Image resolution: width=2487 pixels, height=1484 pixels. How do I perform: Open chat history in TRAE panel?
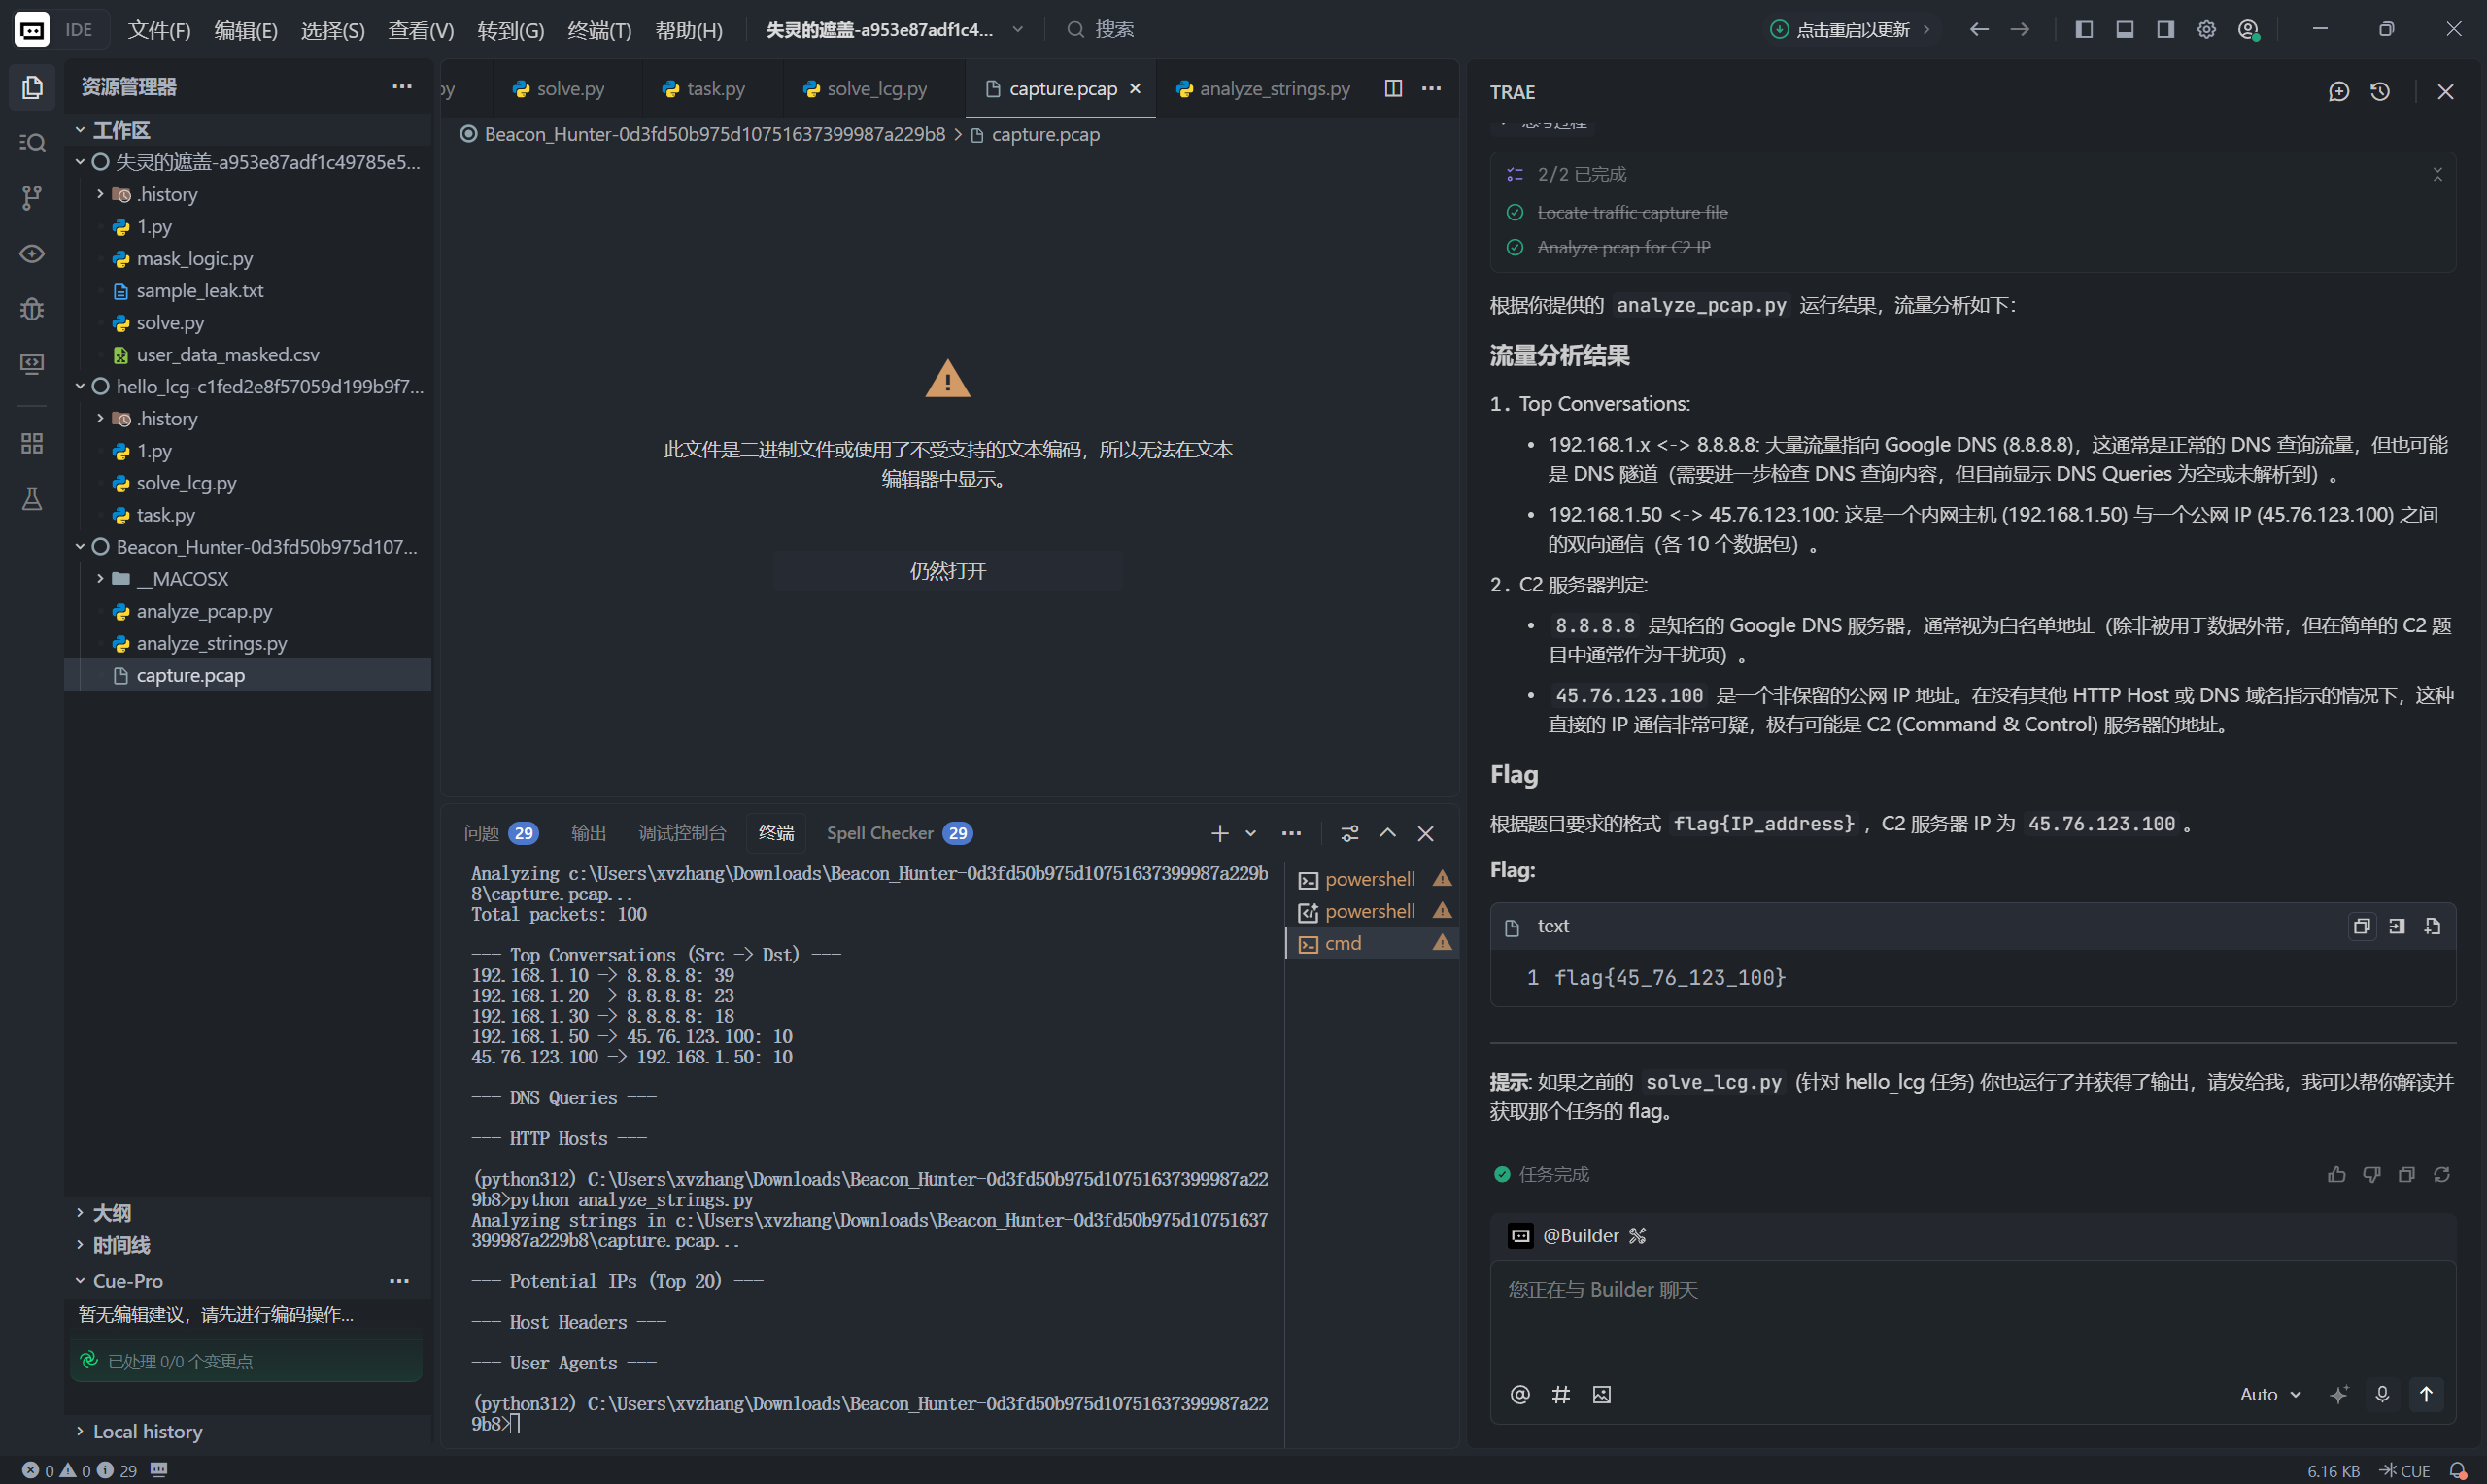[2380, 92]
